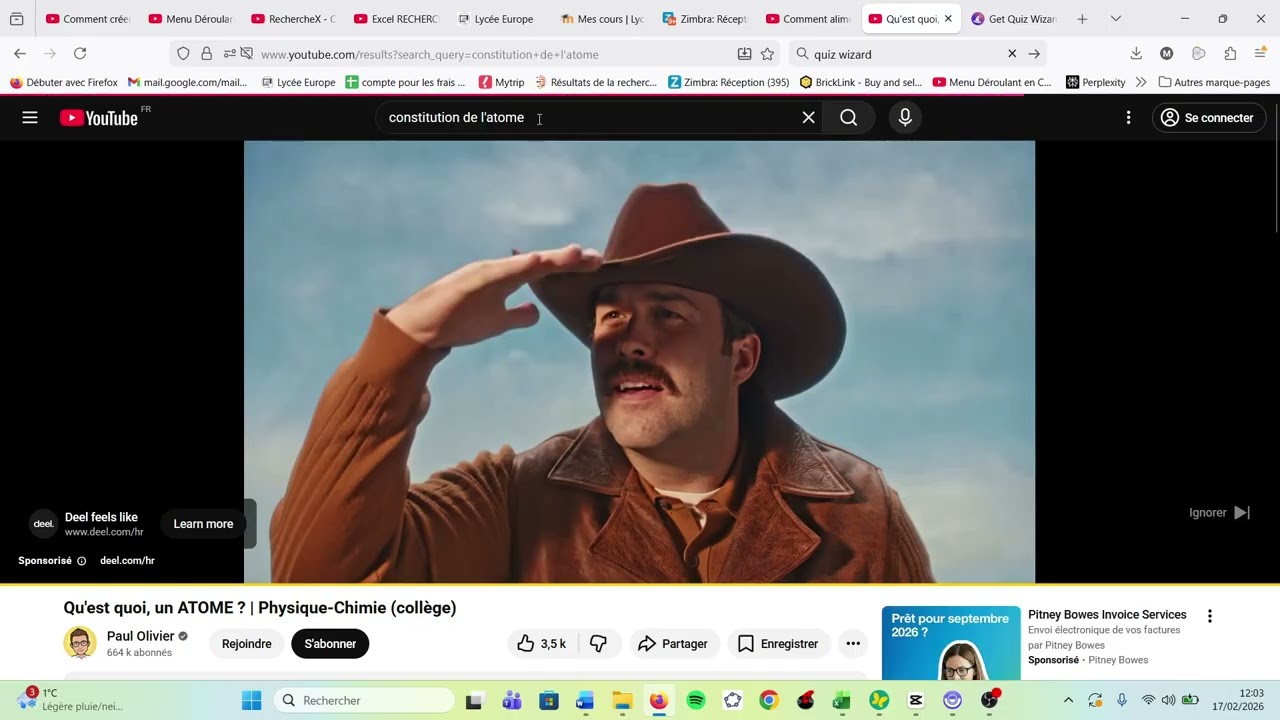Start voice search with microphone icon
The width and height of the screenshot is (1280, 720).
(x=905, y=118)
